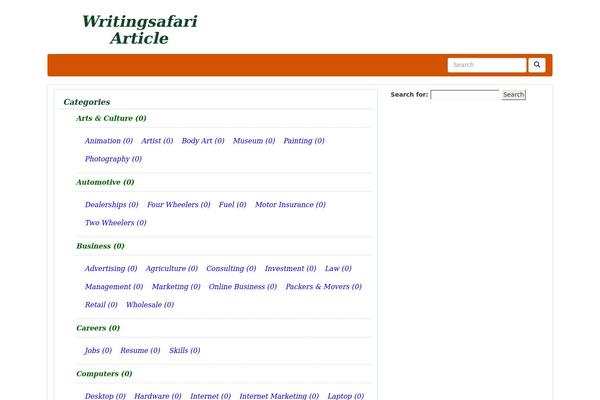The height and width of the screenshot is (400, 600).
Task: Open the Painting (0) link
Action: 304,141
